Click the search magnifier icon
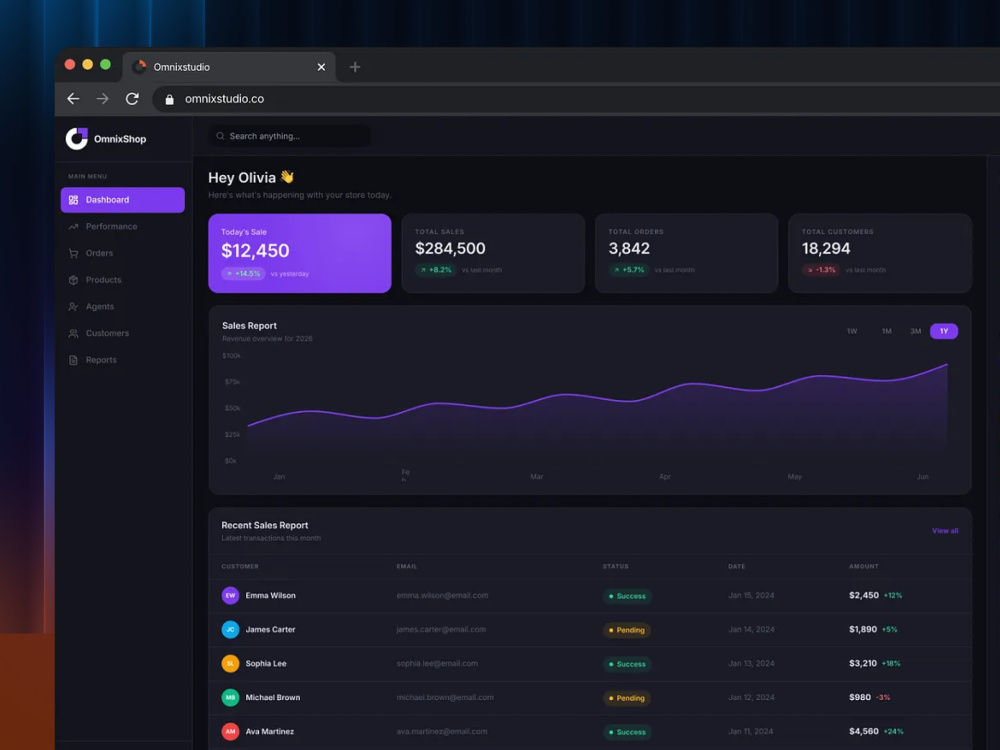This screenshot has width=1000, height=750. 220,136
